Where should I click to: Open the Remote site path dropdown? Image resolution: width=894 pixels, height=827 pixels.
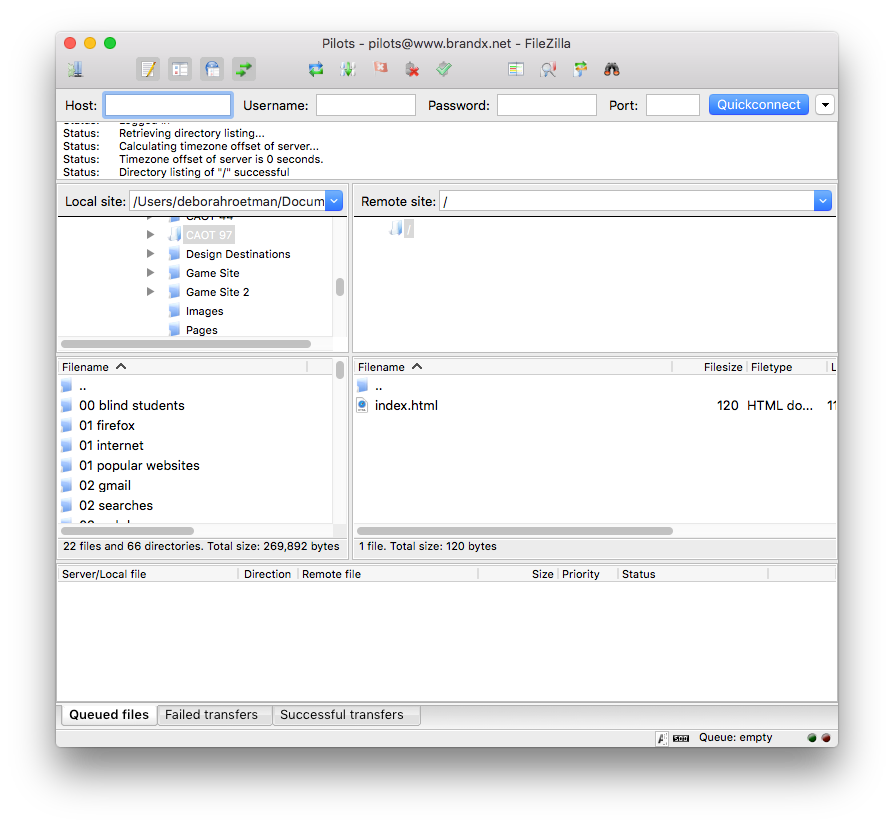pyautogui.click(x=823, y=201)
